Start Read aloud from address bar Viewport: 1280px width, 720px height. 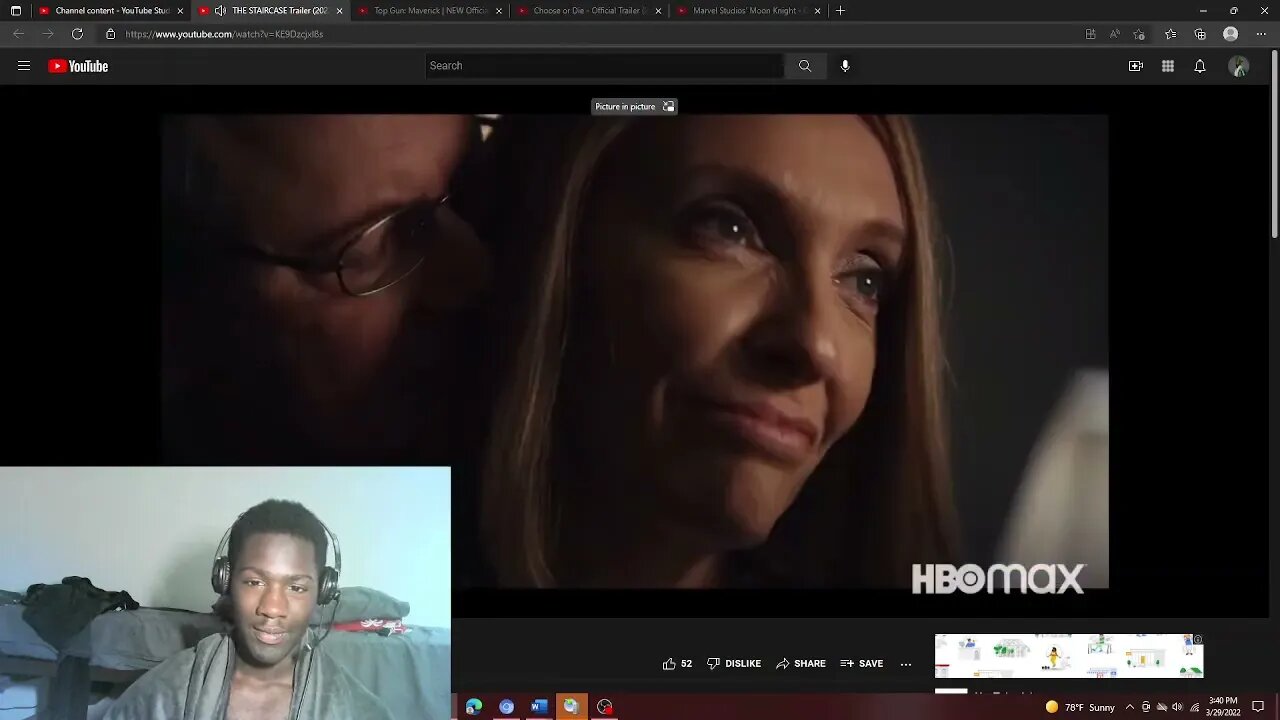click(x=1115, y=34)
